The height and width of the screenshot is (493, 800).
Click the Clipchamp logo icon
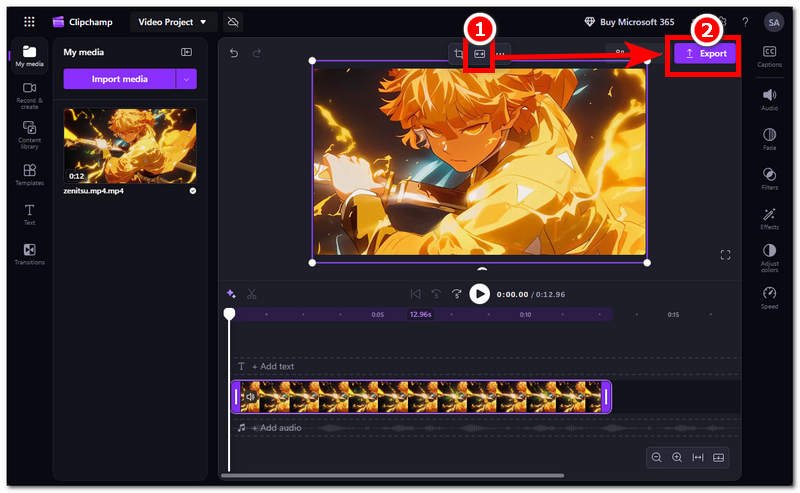58,22
